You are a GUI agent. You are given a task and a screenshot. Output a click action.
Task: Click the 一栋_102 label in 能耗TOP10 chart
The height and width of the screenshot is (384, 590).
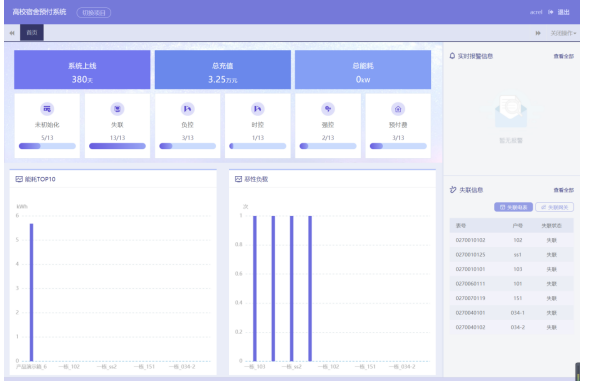click(69, 366)
